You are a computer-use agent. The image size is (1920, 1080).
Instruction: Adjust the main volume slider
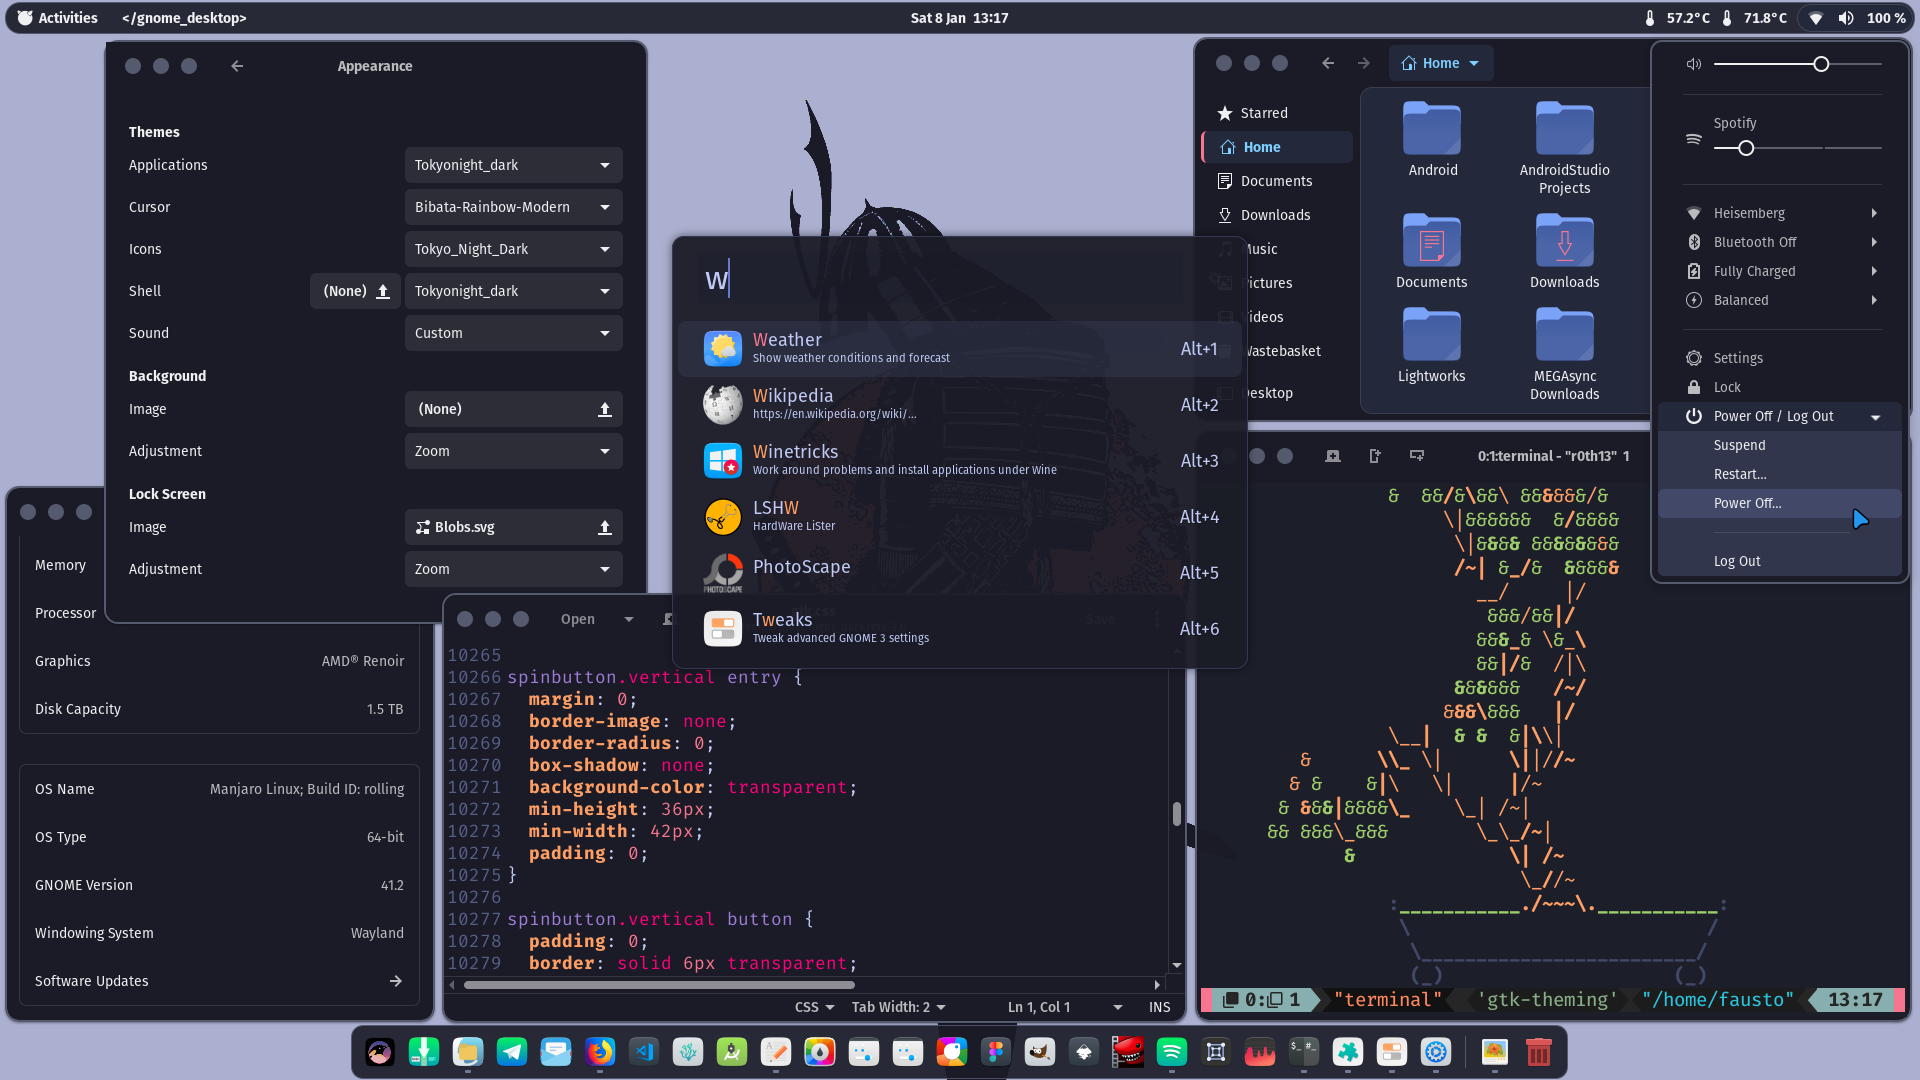point(1798,64)
